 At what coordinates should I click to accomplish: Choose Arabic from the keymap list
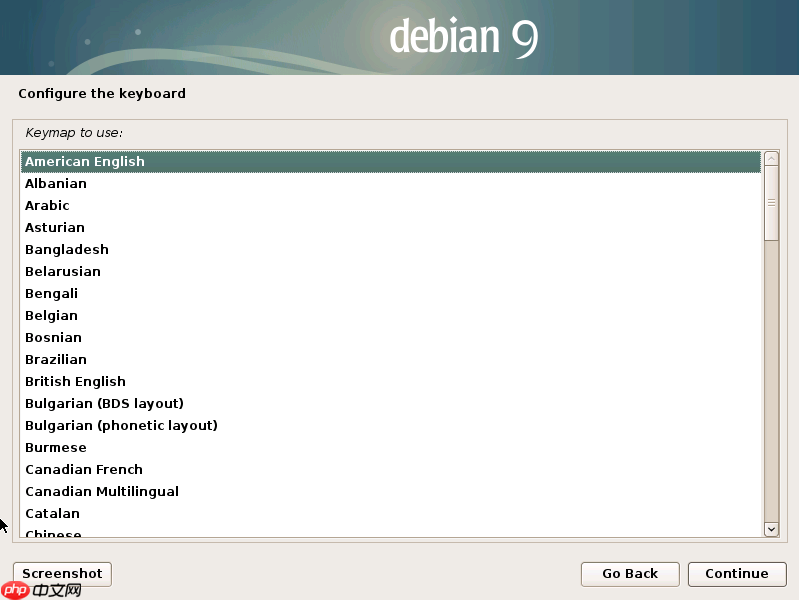click(x=391, y=205)
